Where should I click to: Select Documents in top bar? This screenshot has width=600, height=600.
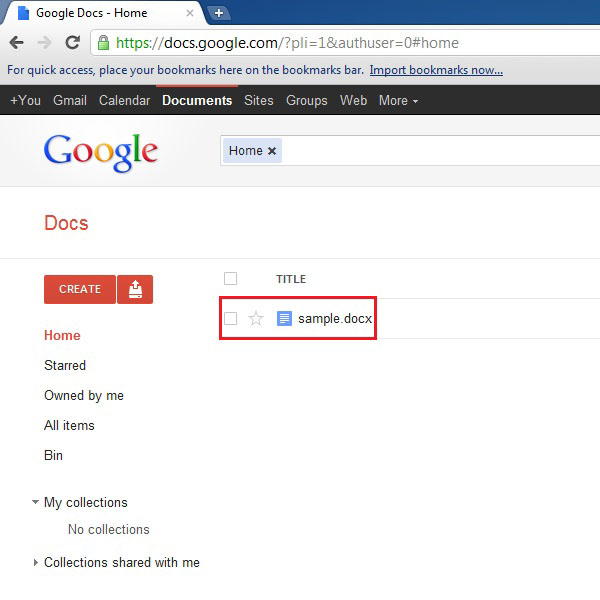197,101
